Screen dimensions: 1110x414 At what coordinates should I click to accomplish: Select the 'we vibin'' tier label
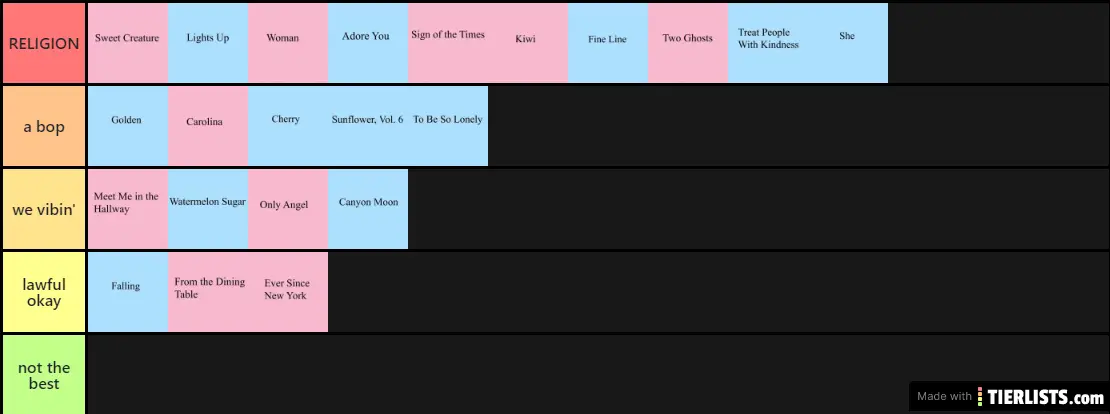click(44, 209)
